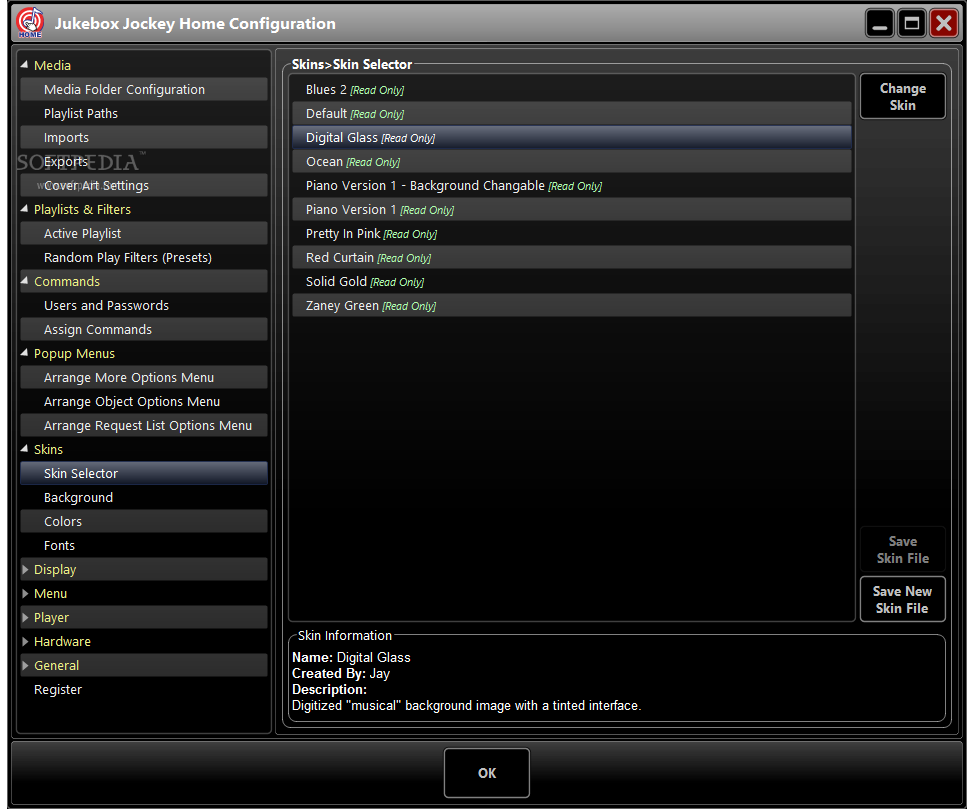This screenshot has width=967, height=809.
Task: Open the Colors skin settings
Action: coord(144,522)
